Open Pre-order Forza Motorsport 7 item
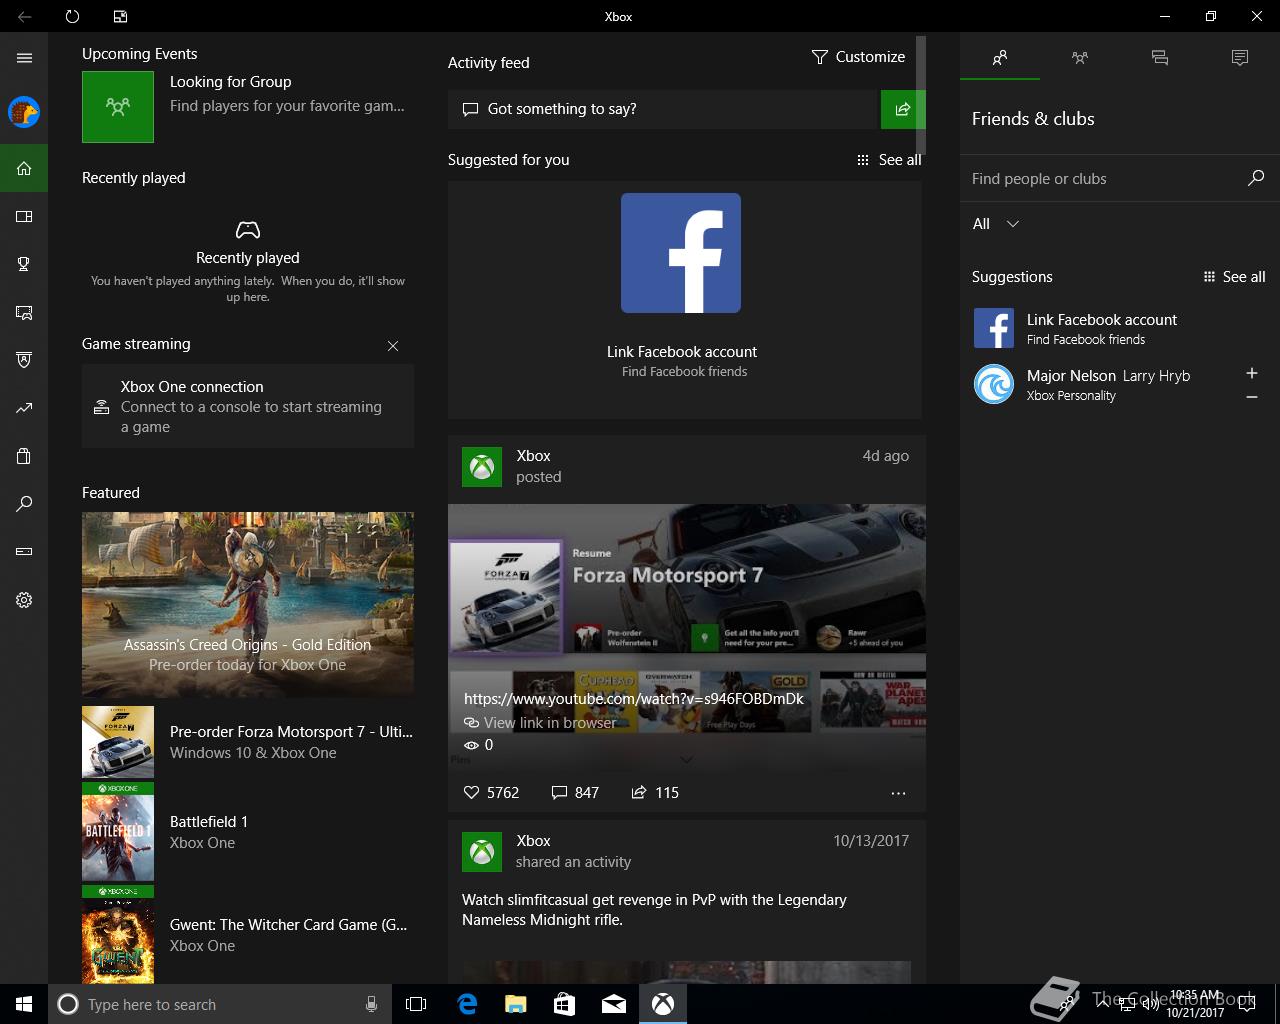The image size is (1280, 1024). pyautogui.click(x=248, y=742)
